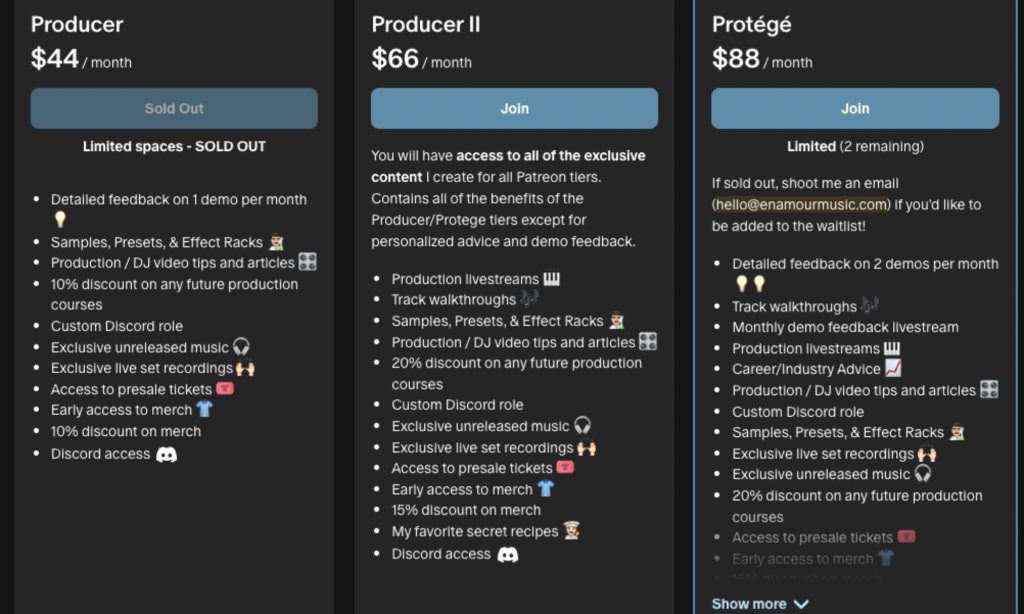1024x614 pixels.
Task: Click the piano emoji in the Producer II list
Action: pos(552,279)
